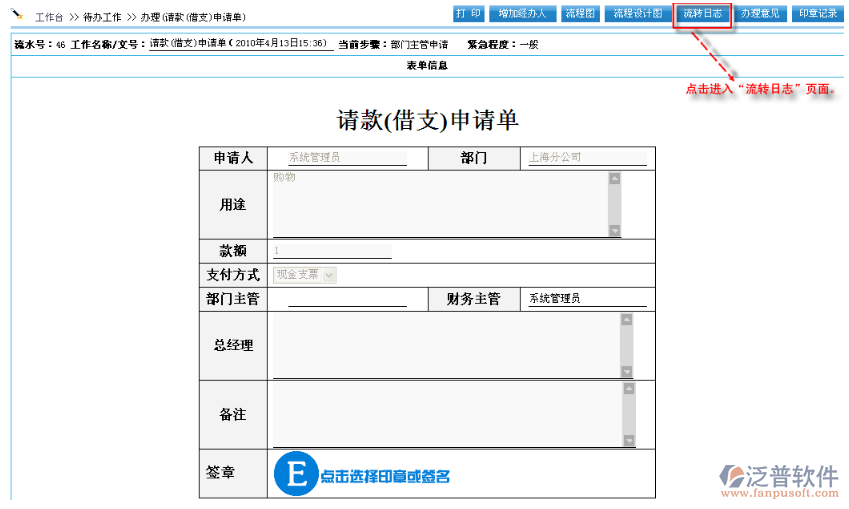Click into the 部门主管 input field
Screen dimensions: 849x509
(347, 299)
